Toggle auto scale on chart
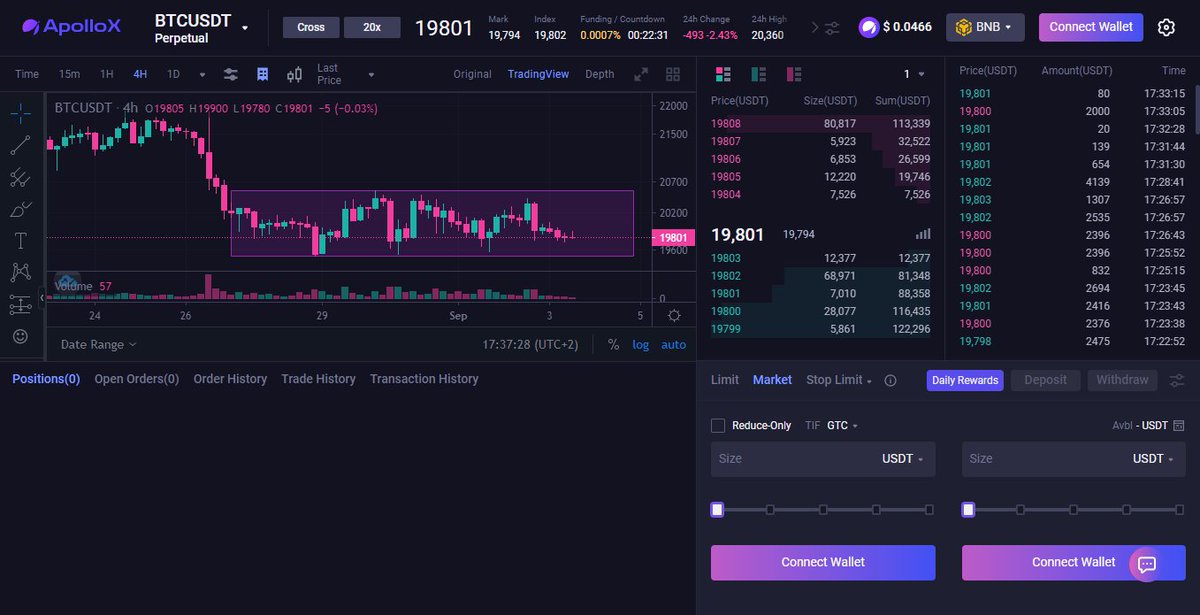The height and width of the screenshot is (615, 1200). click(x=674, y=344)
